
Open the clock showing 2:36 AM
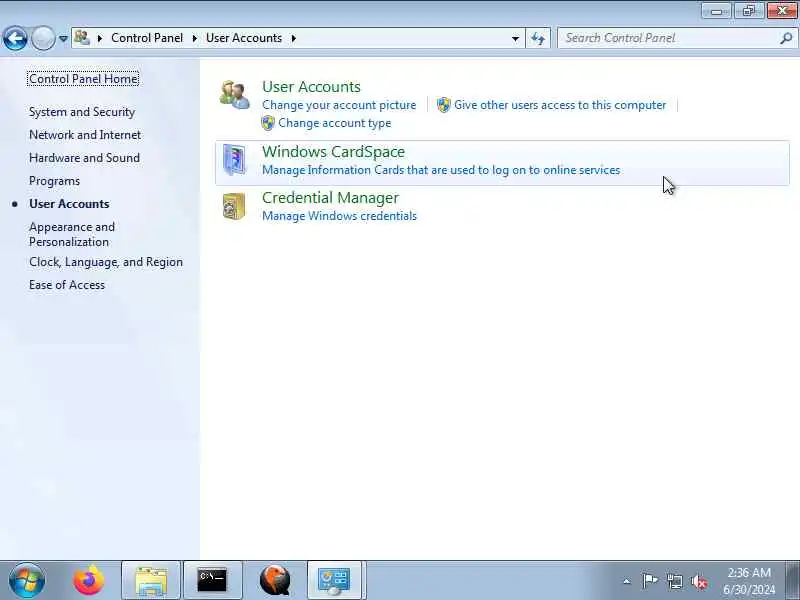749,581
